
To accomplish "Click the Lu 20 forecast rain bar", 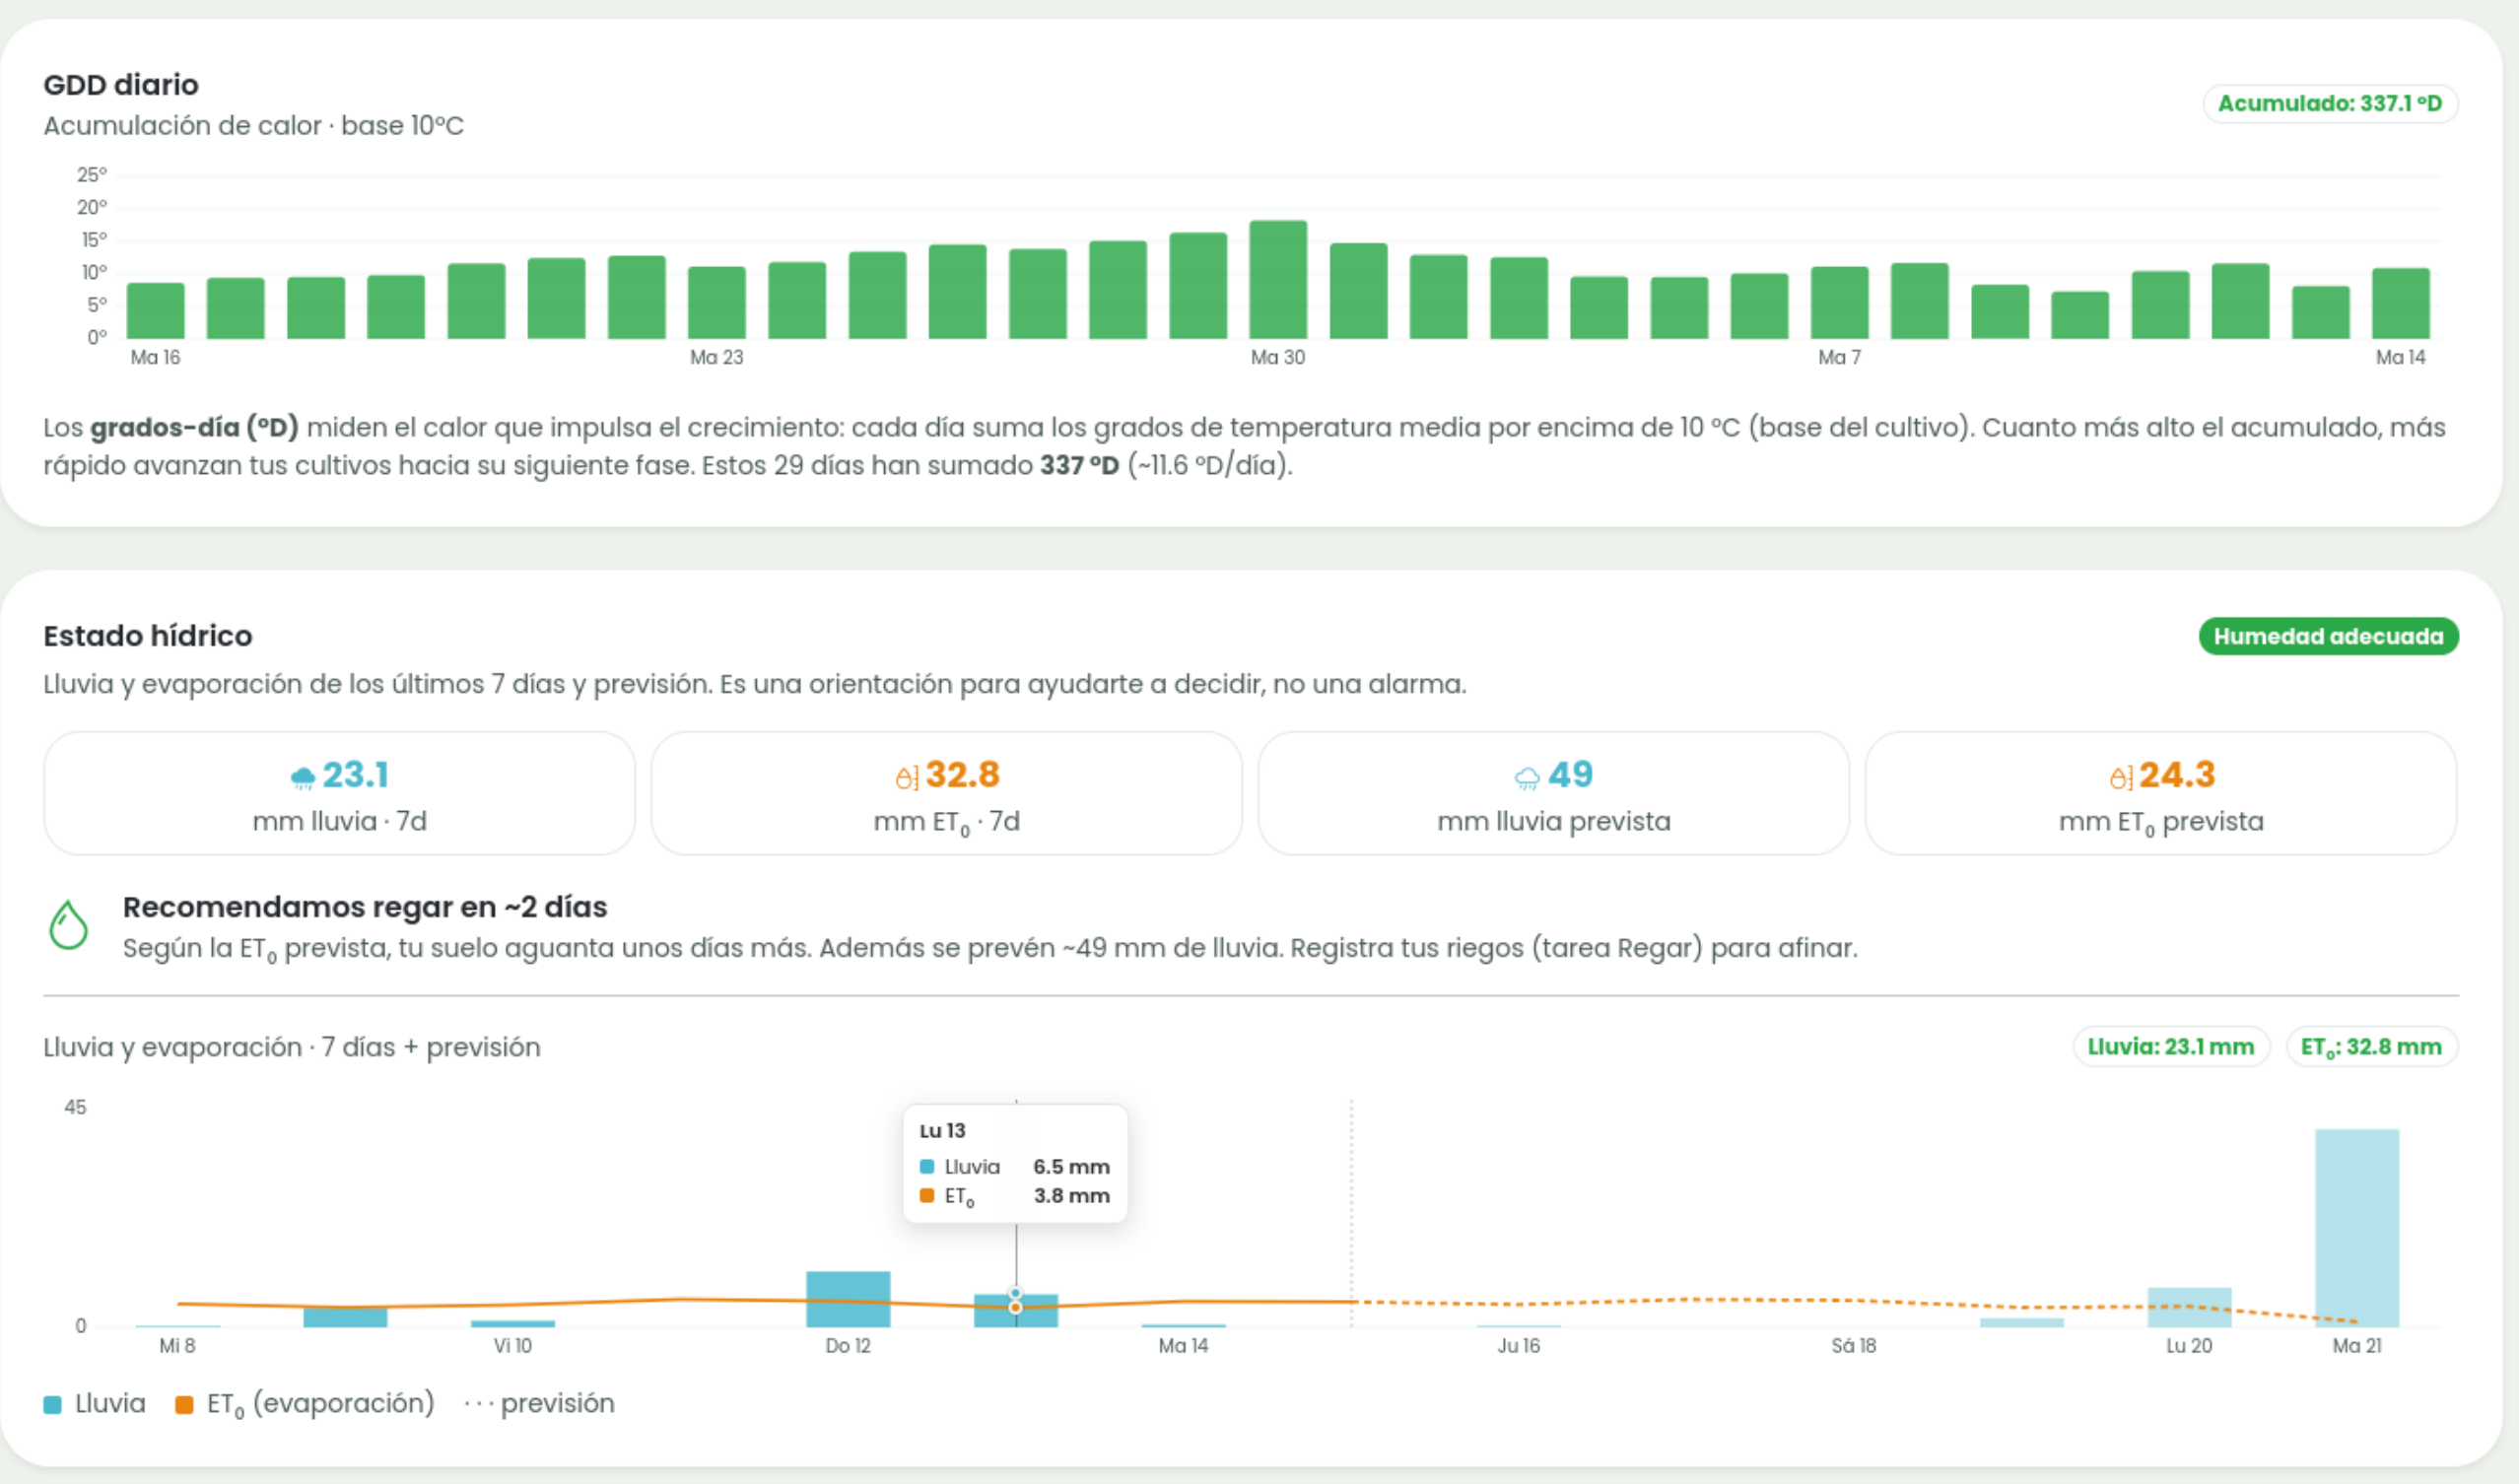I will click(x=2189, y=1307).
